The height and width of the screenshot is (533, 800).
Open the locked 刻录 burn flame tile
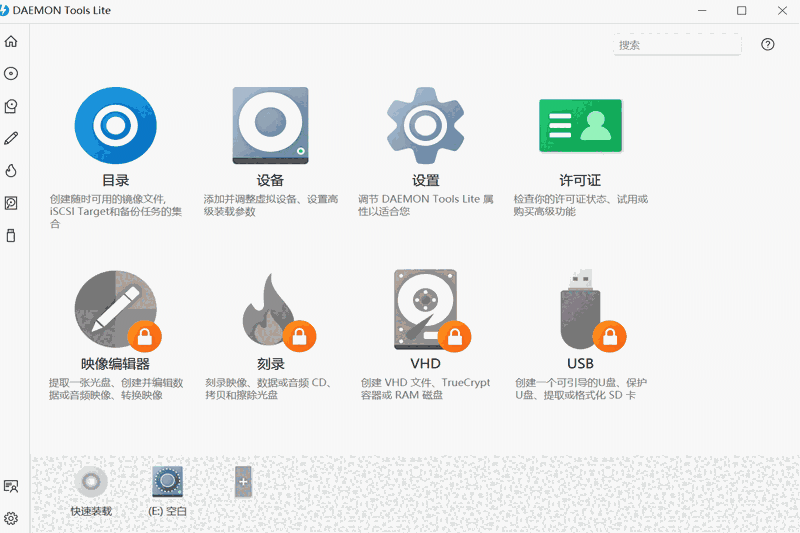tap(278, 311)
